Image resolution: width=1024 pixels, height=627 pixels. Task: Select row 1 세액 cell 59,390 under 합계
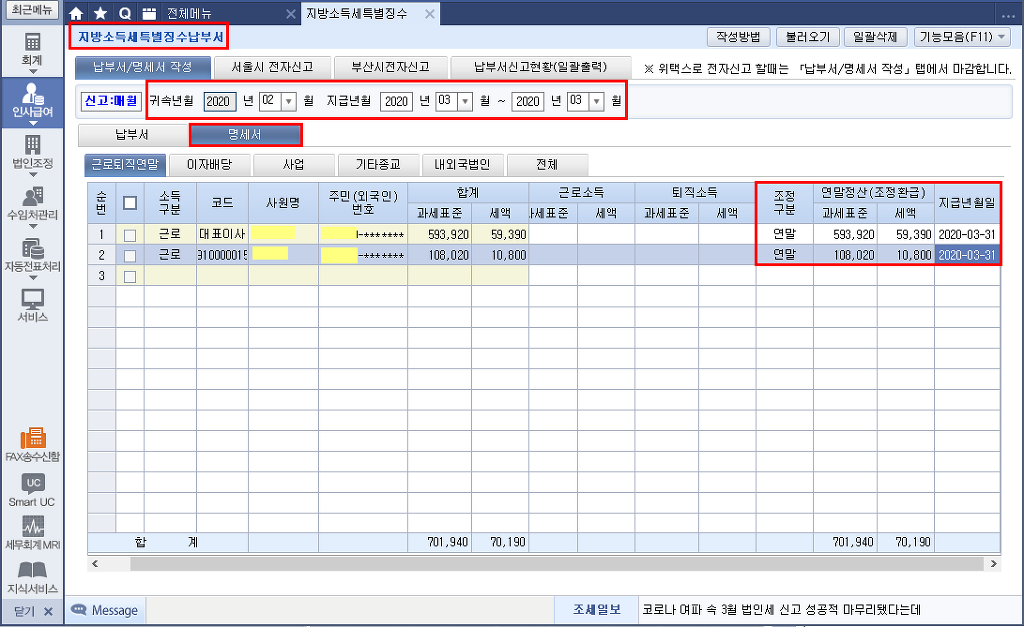[x=500, y=234]
